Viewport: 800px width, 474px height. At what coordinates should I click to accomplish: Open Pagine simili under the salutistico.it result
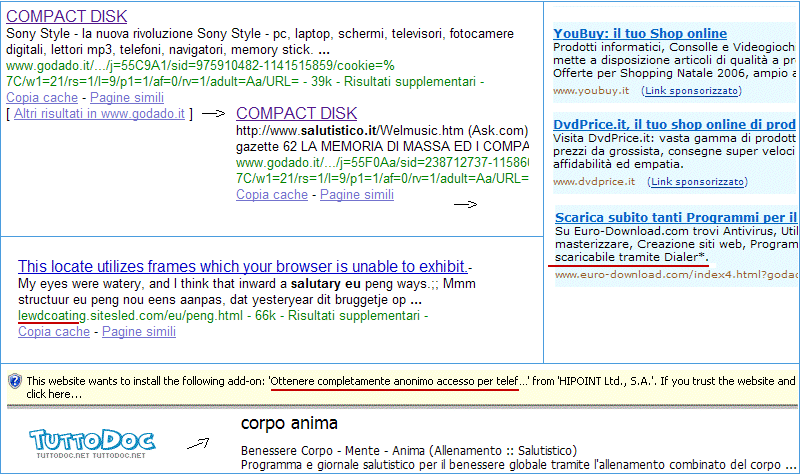(357, 194)
